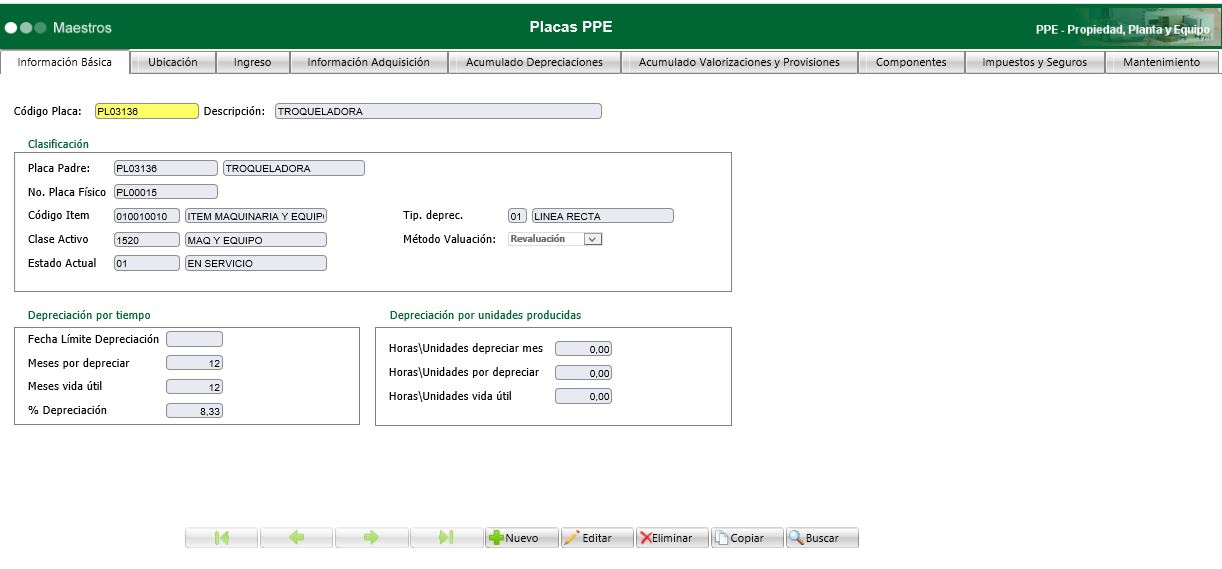
Task: Open the Componentes tab
Action: coord(911,62)
